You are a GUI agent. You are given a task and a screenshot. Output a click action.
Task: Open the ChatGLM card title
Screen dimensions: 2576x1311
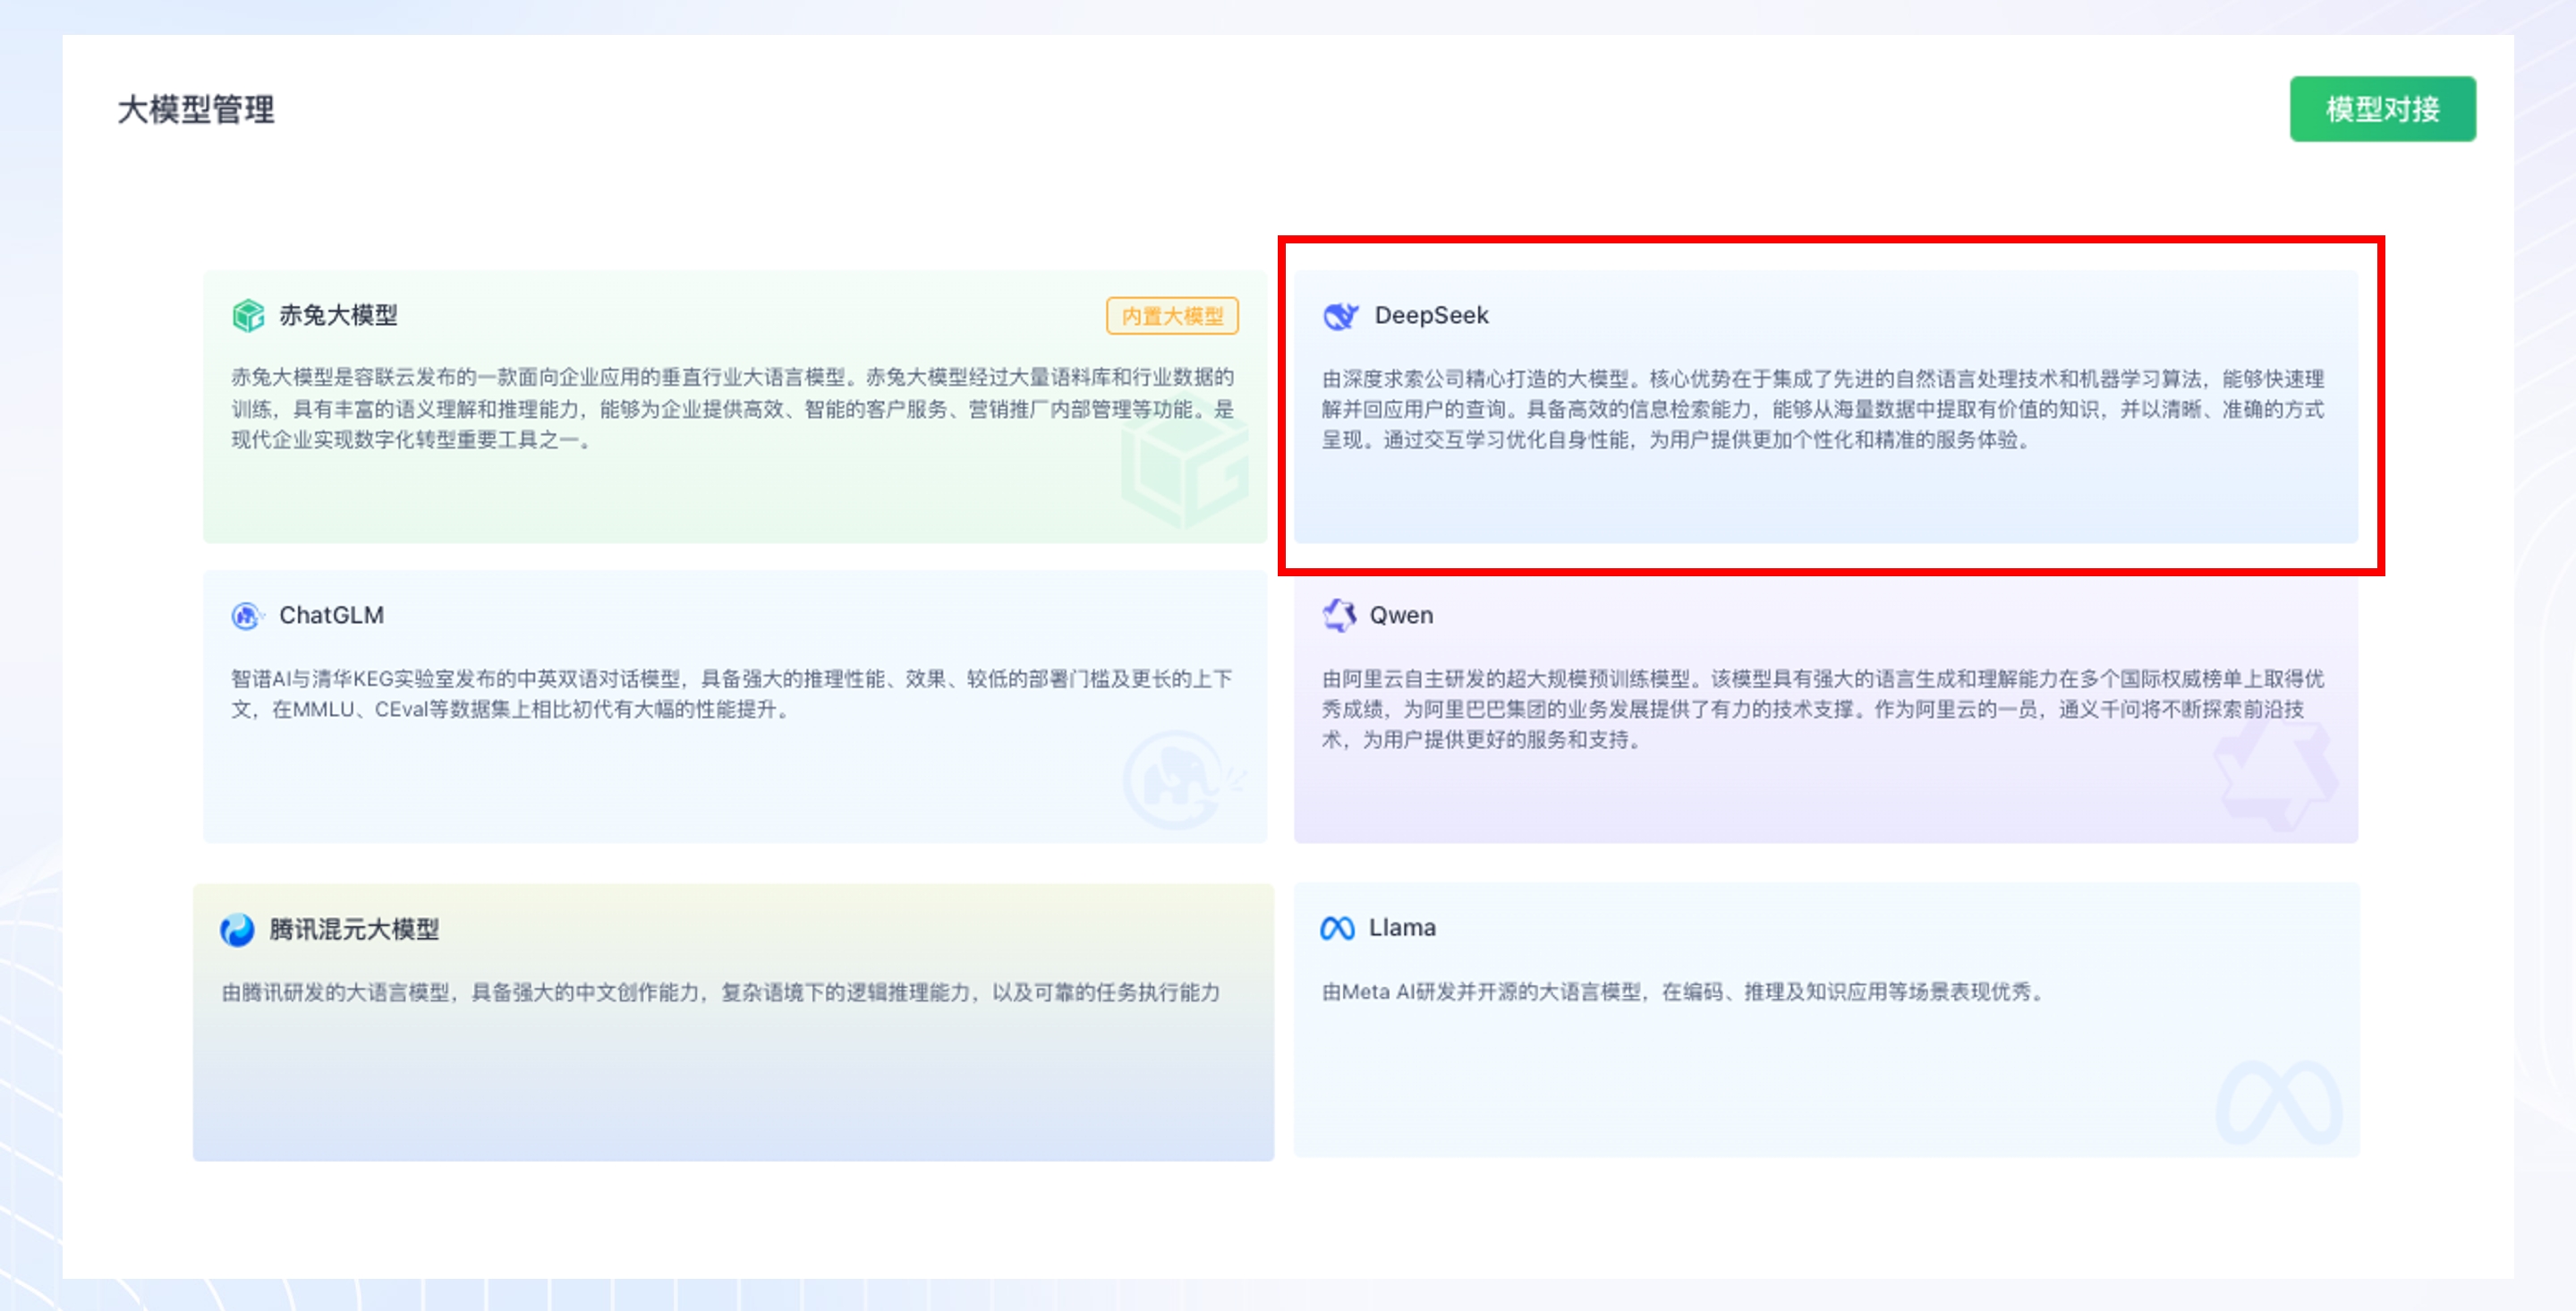331,615
